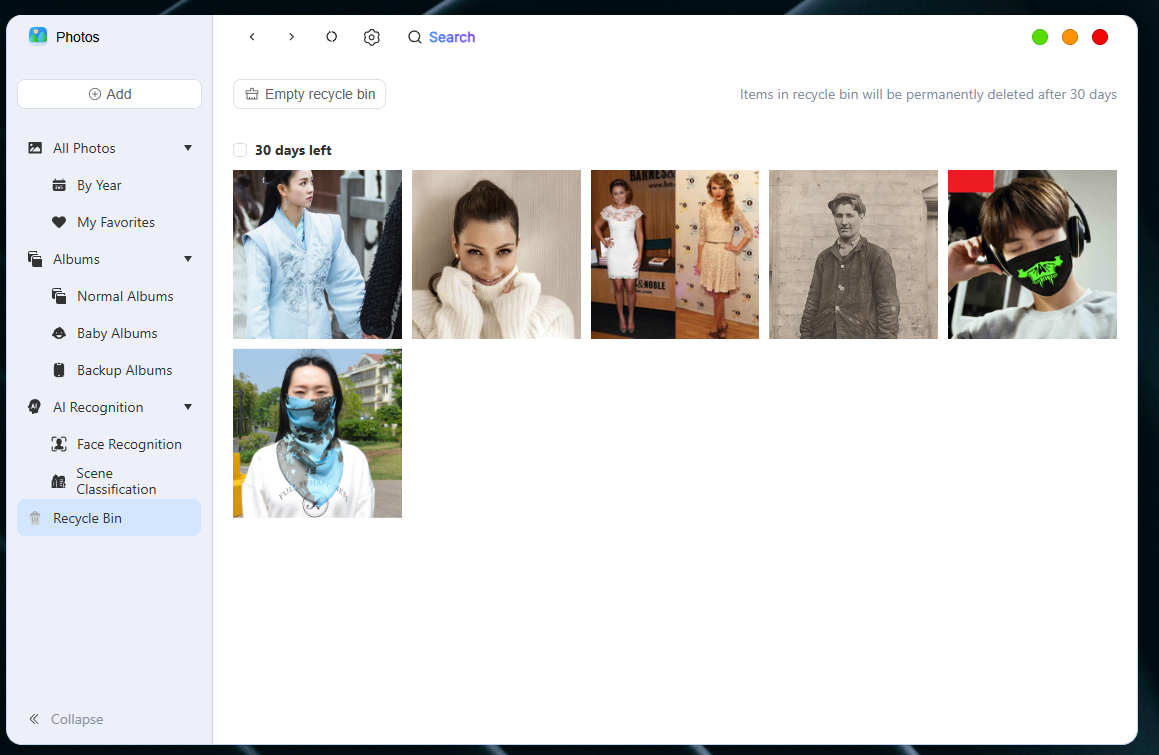Select photo of woman in light blue robe
The height and width of the screenshot is (755, 1159).
(x=317, y=254)
